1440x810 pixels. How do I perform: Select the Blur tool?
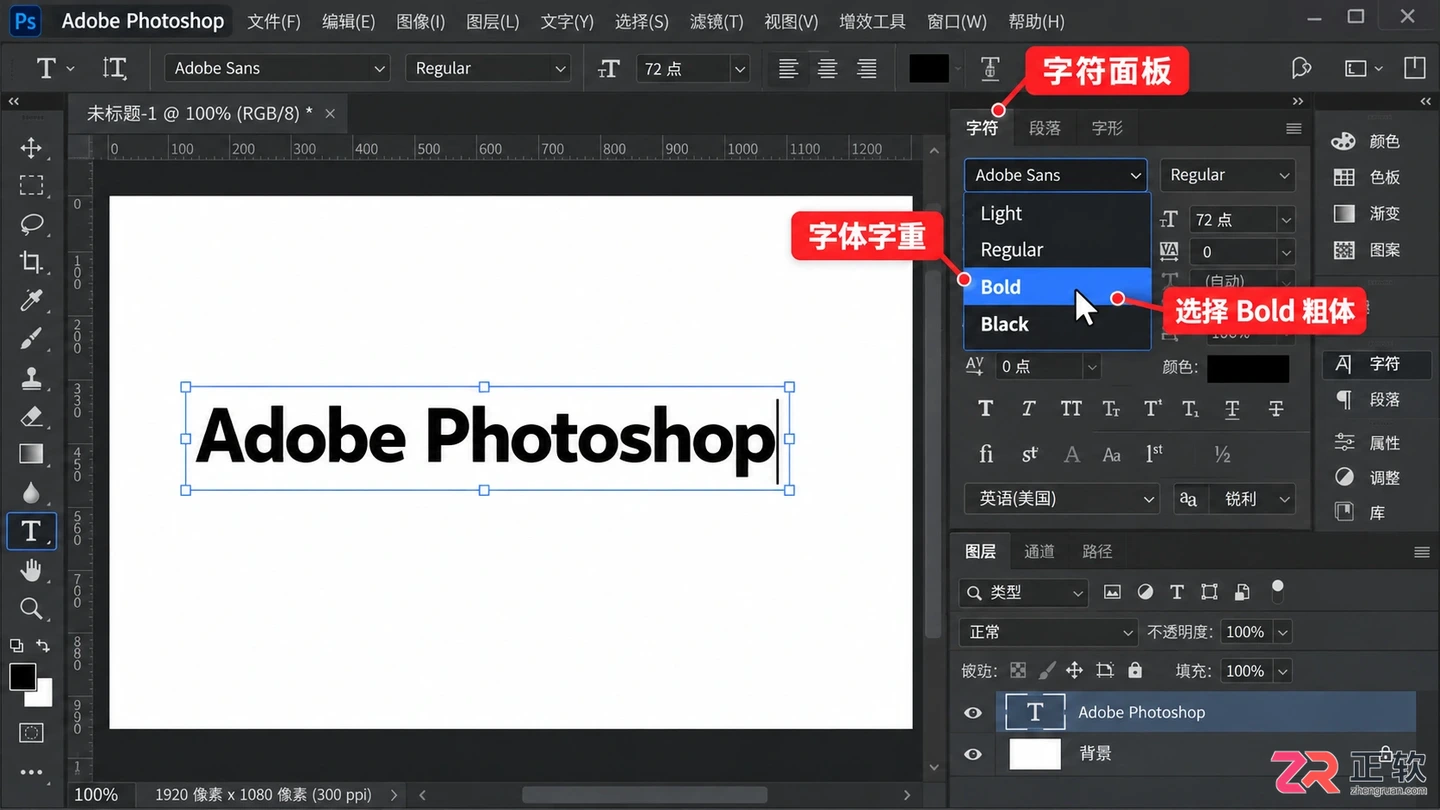point(31,493)
